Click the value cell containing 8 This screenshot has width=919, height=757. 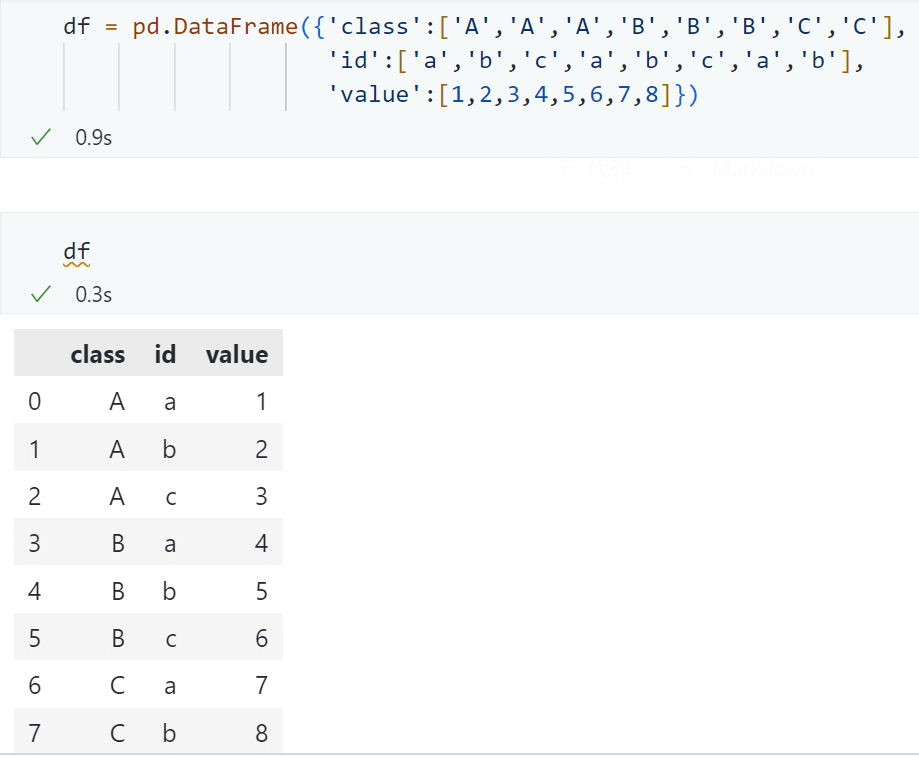(261, 733)
